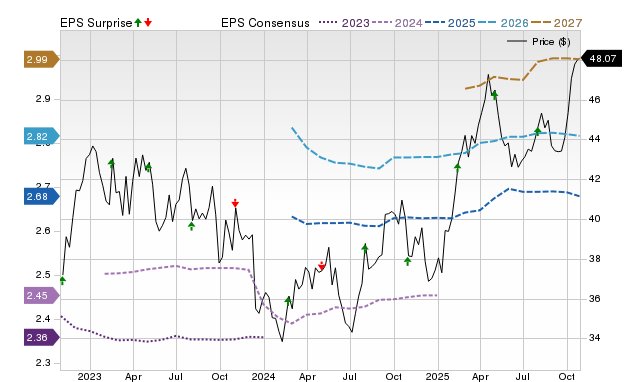Screen dimensions: 640x382
Task: Click the EPS Surprise legend title
Action: (96, 23)
